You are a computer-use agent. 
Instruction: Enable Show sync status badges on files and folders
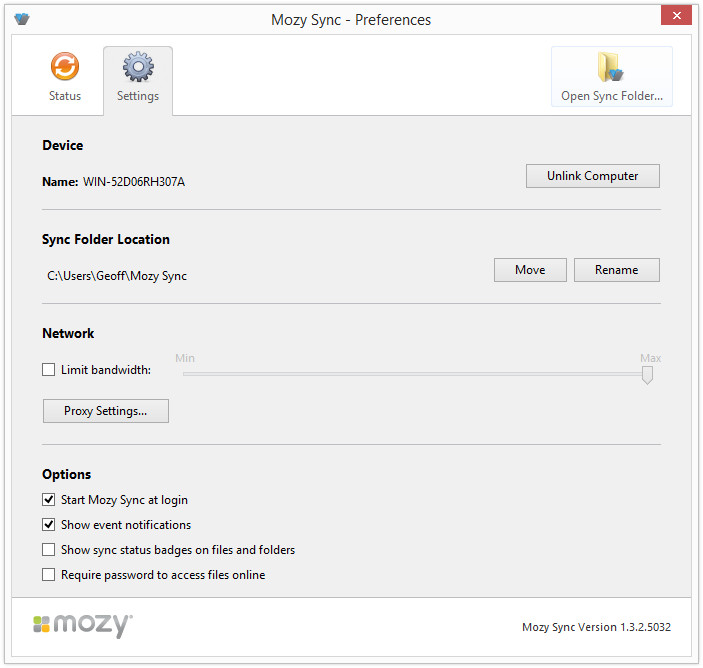(48, 550)
